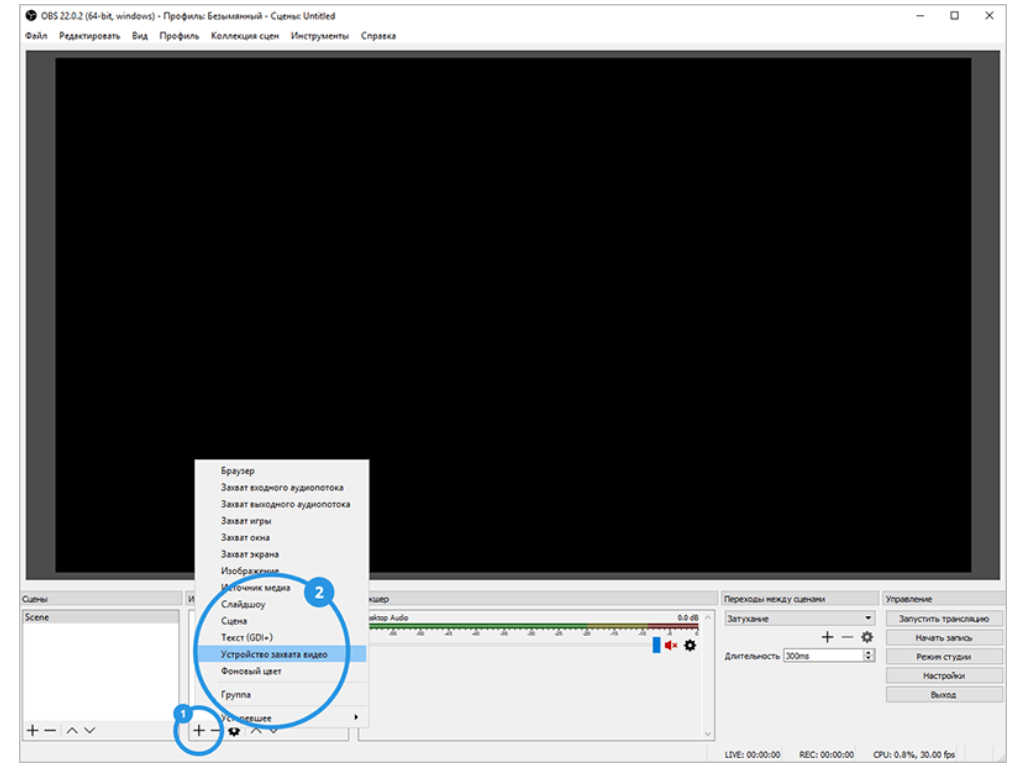This screenshot has height=773, width=1024.
Task: Increase or decrease duration with stepper arrows
Action: click(869, 655)
